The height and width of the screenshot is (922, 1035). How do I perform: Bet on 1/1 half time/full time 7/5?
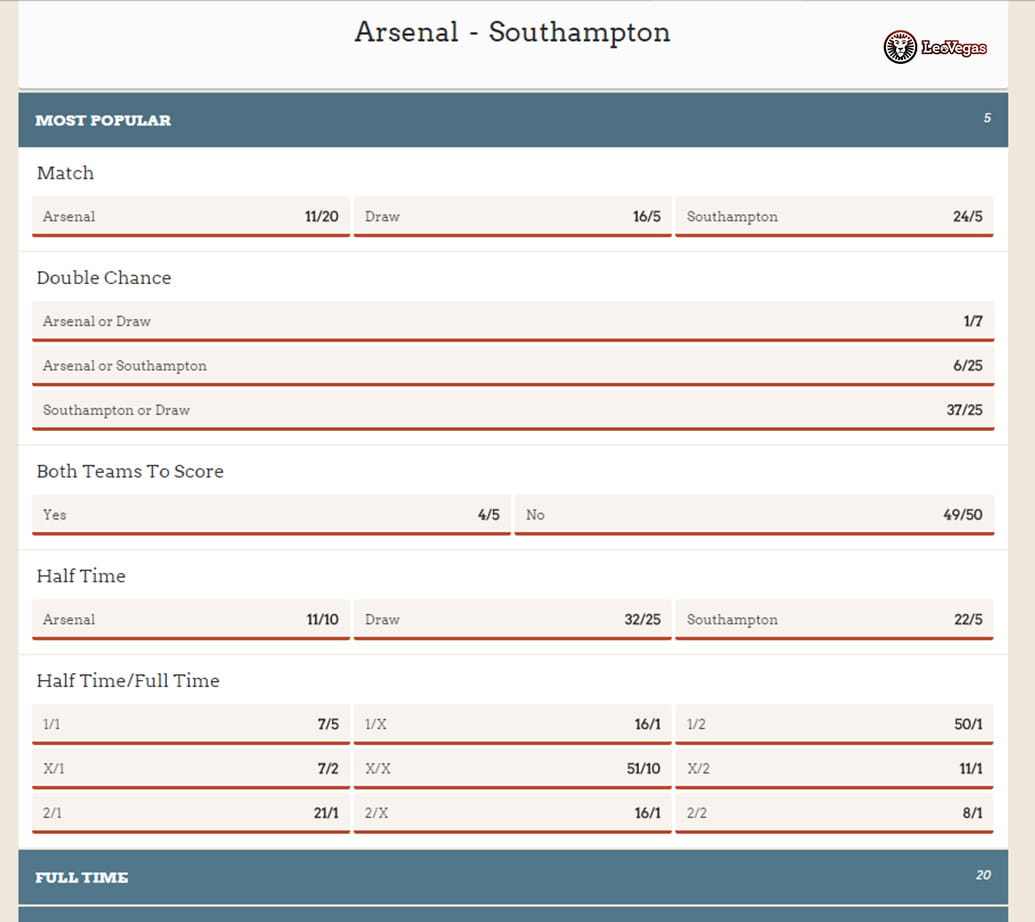(x=191, y=724)
